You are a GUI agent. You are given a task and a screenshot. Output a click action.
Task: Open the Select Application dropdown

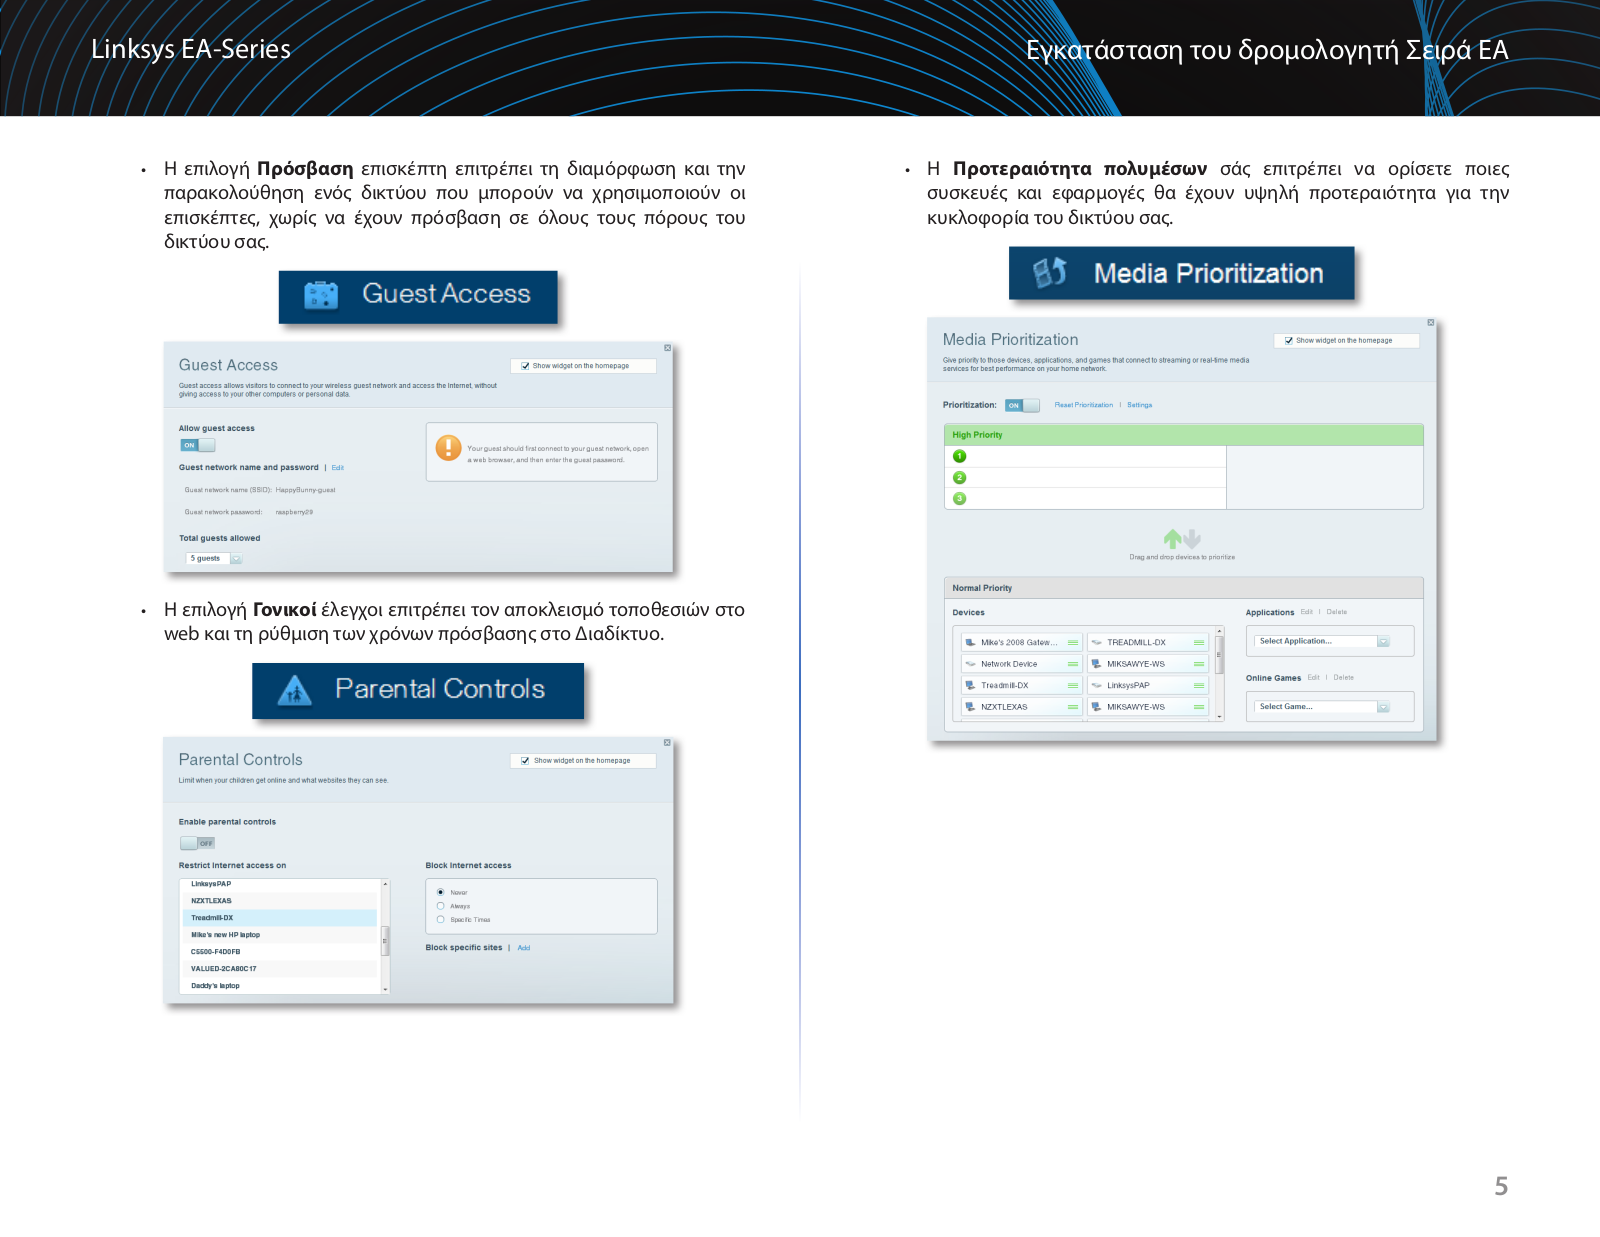click(x=1323, y=641)
